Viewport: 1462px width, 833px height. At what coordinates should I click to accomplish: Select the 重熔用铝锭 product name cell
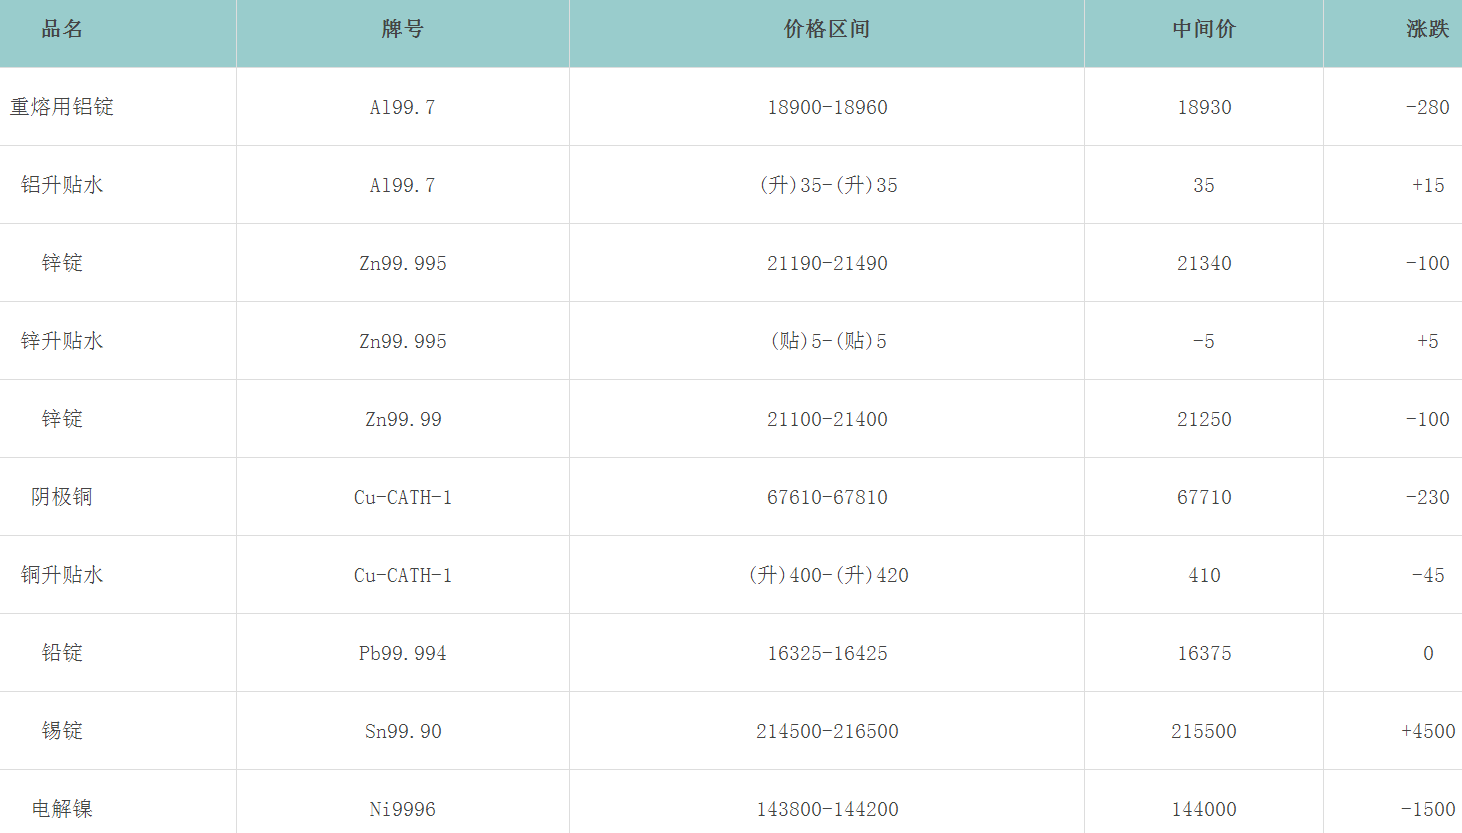point(62,107)
